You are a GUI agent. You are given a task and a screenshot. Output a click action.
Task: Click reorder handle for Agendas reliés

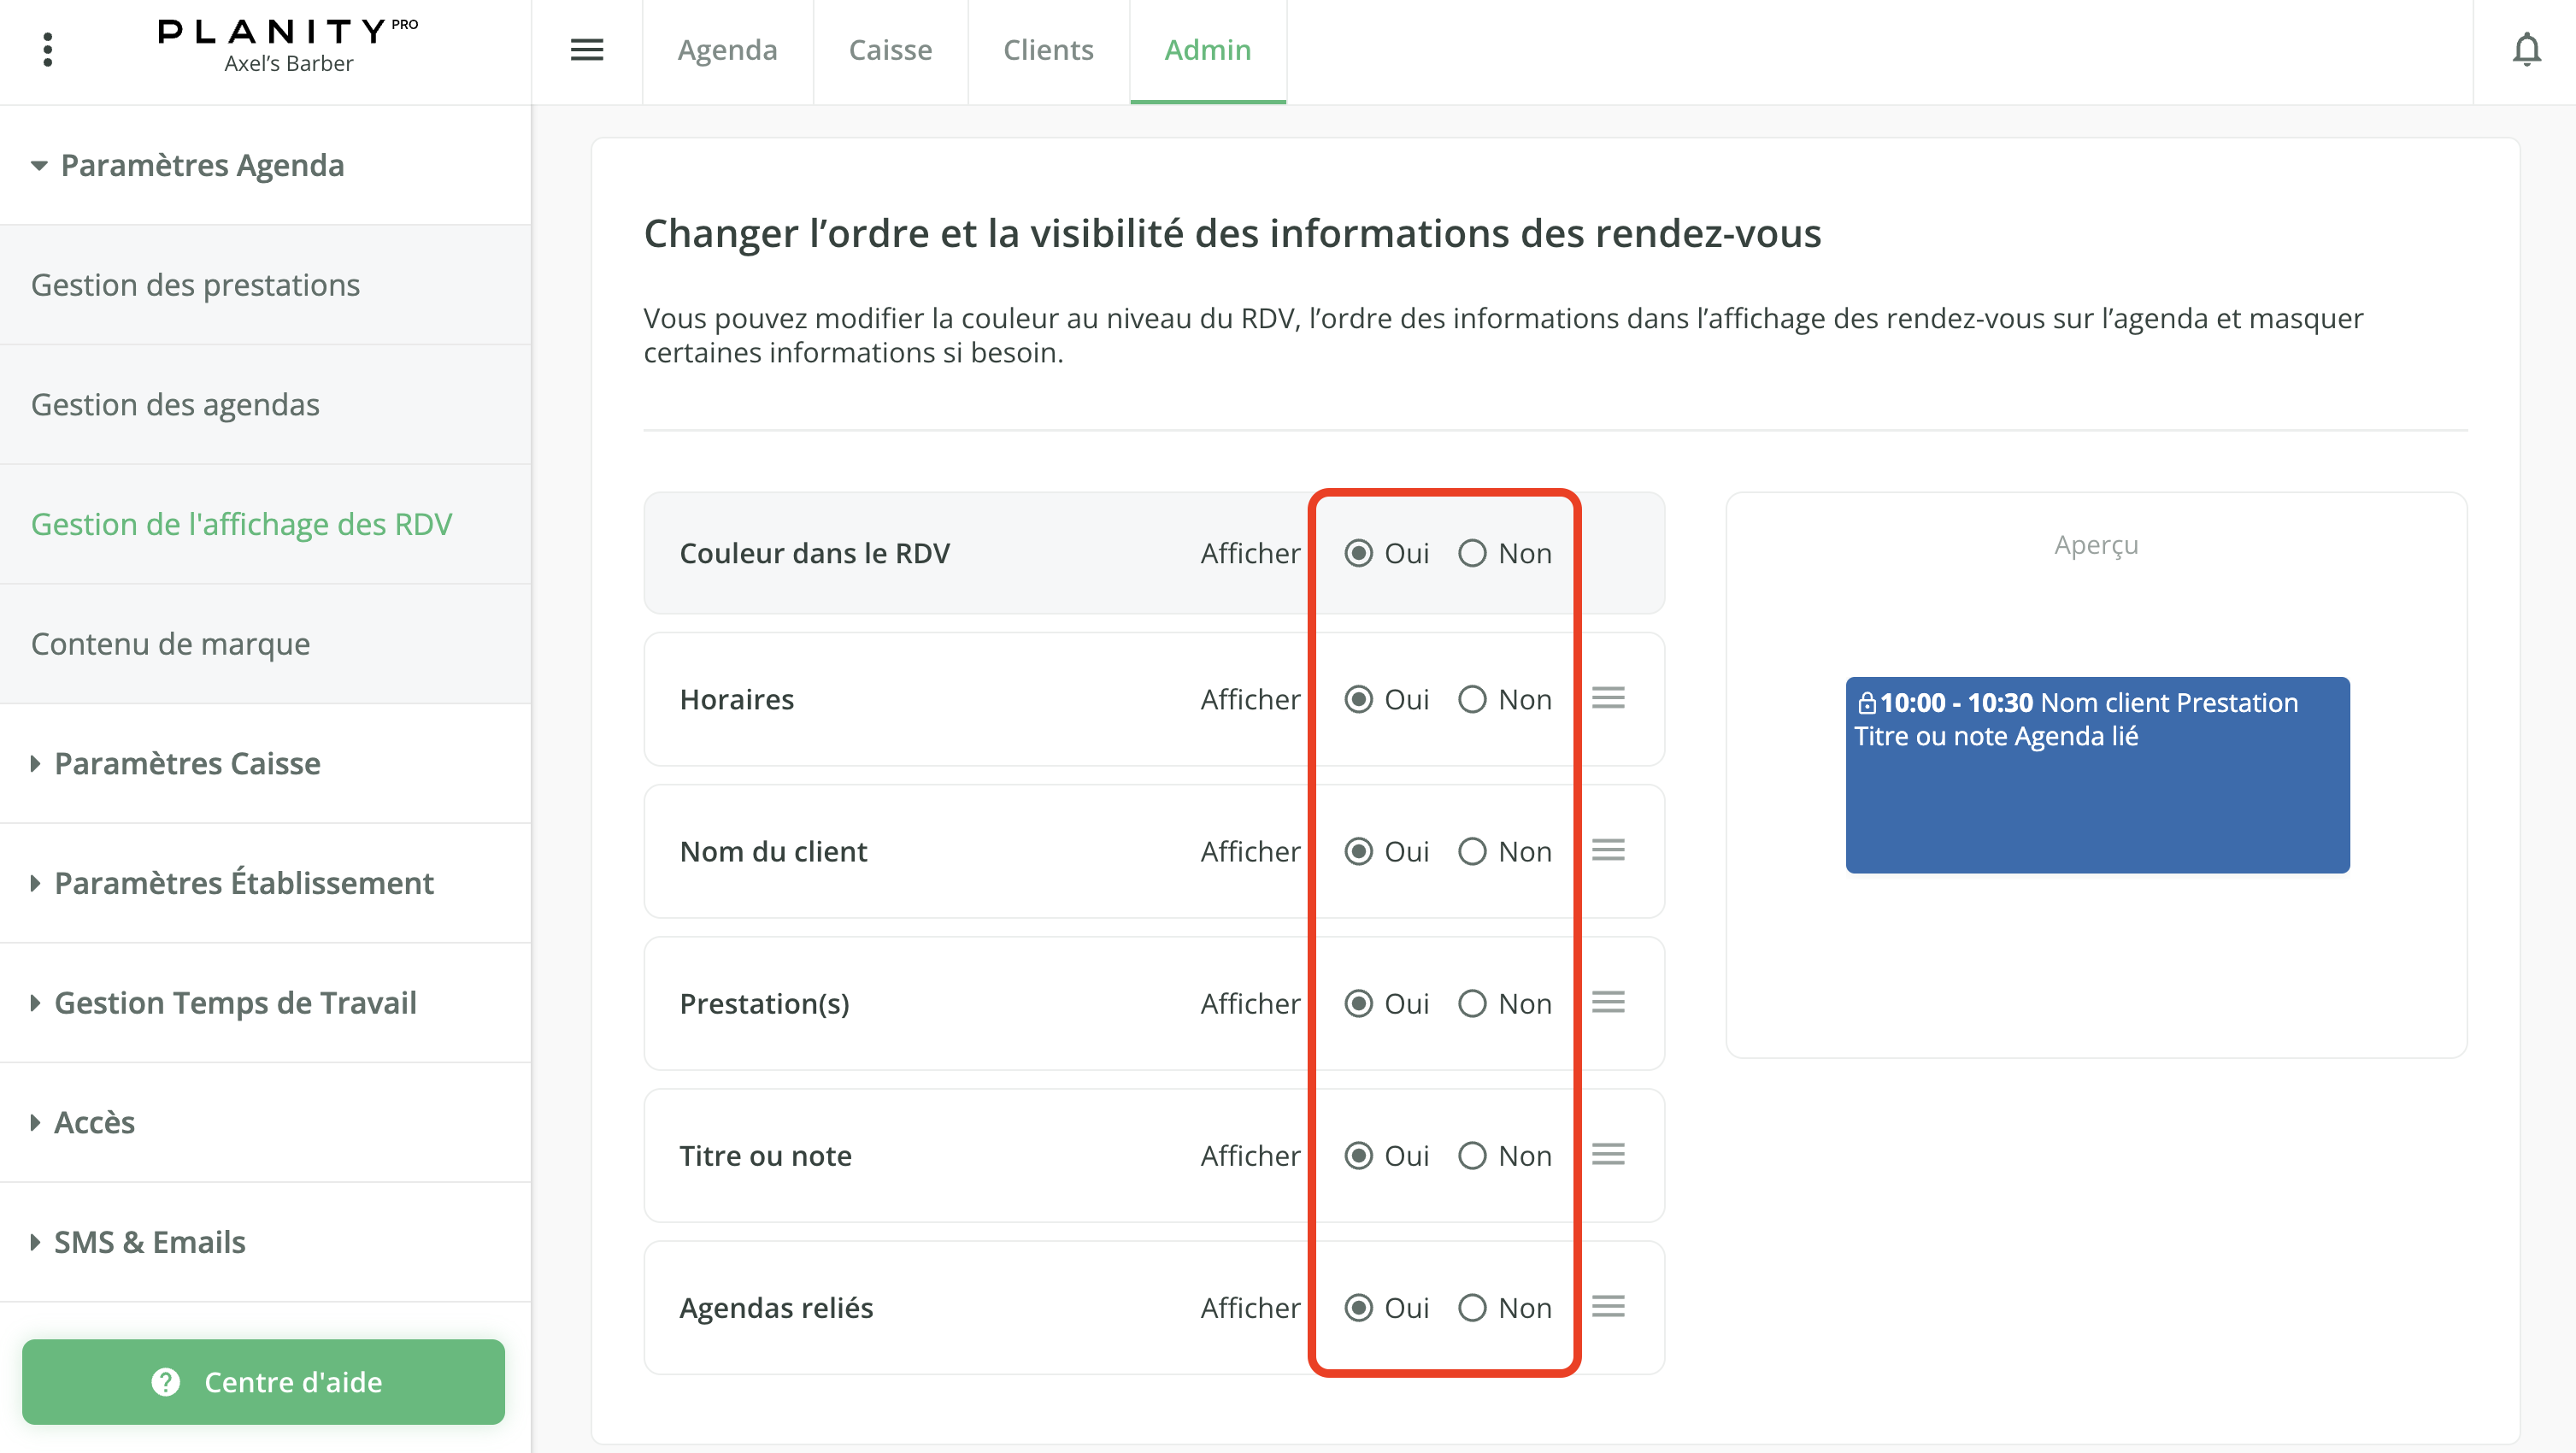(1608, 1306)
